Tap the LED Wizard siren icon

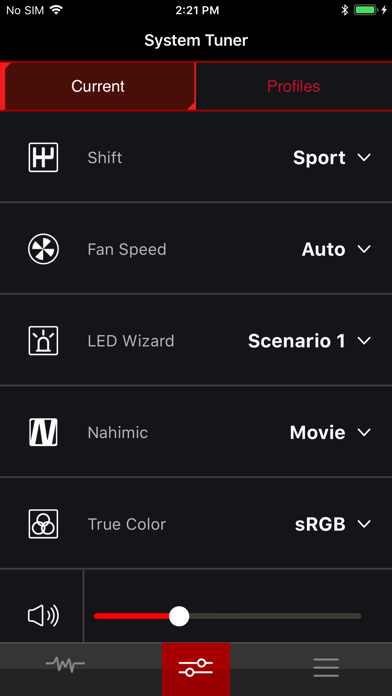(x=43, y=340)
